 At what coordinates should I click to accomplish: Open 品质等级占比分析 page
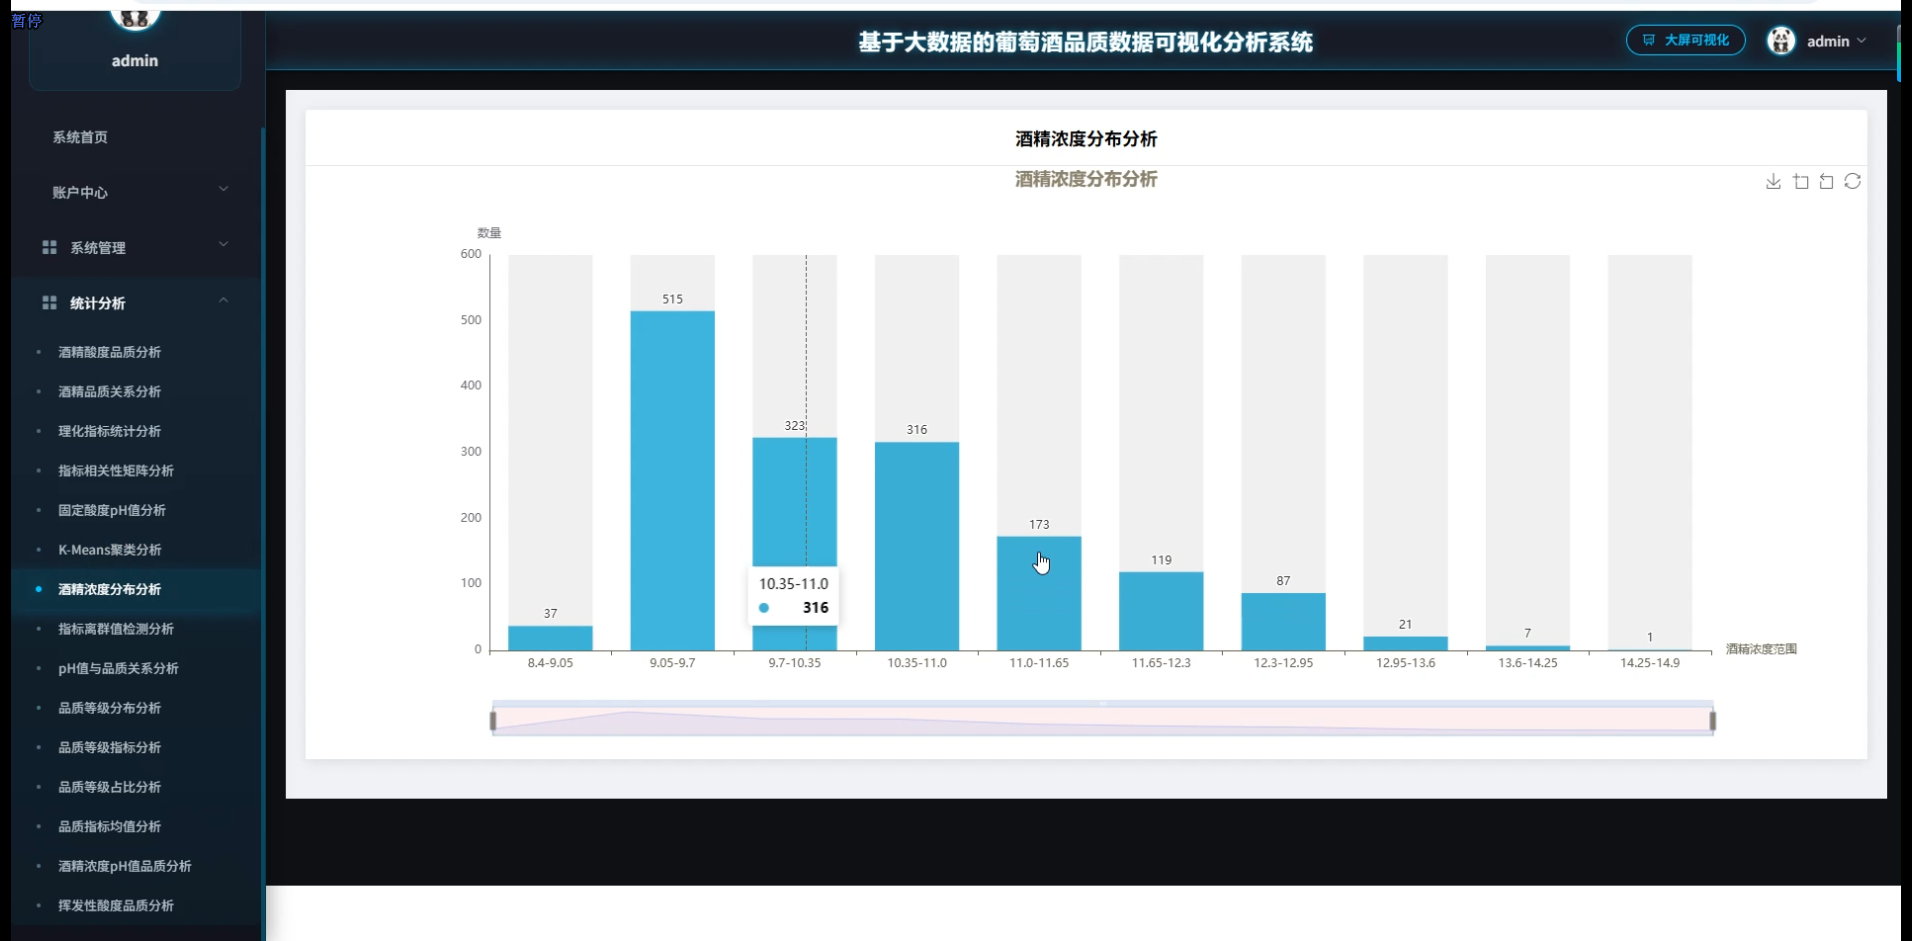(109, 786)
